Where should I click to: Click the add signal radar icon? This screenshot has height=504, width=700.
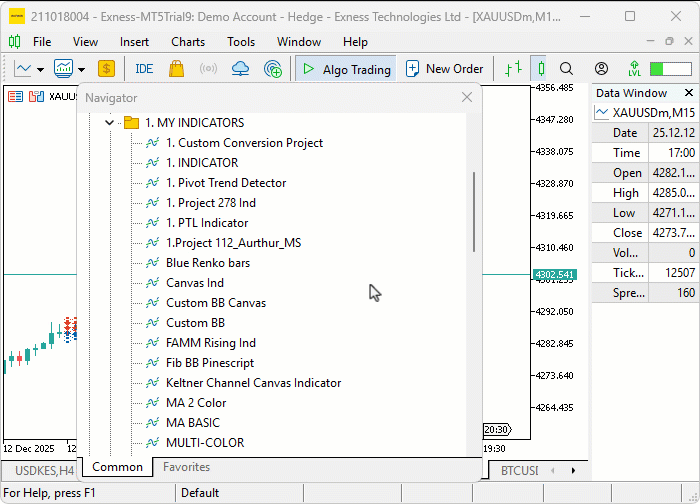coord(273,69)
